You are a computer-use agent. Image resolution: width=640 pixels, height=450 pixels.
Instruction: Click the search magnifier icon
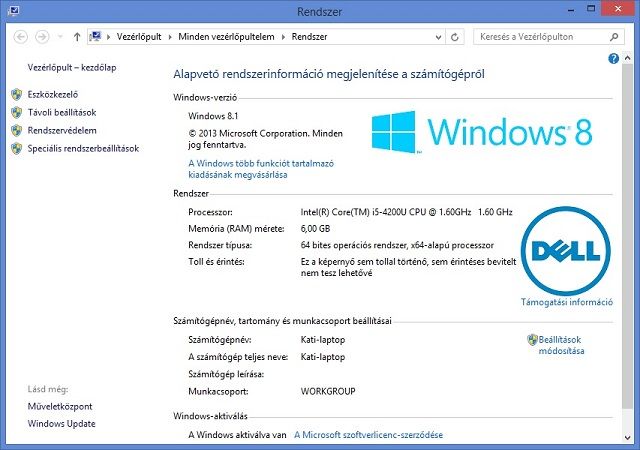pos(614,37)
